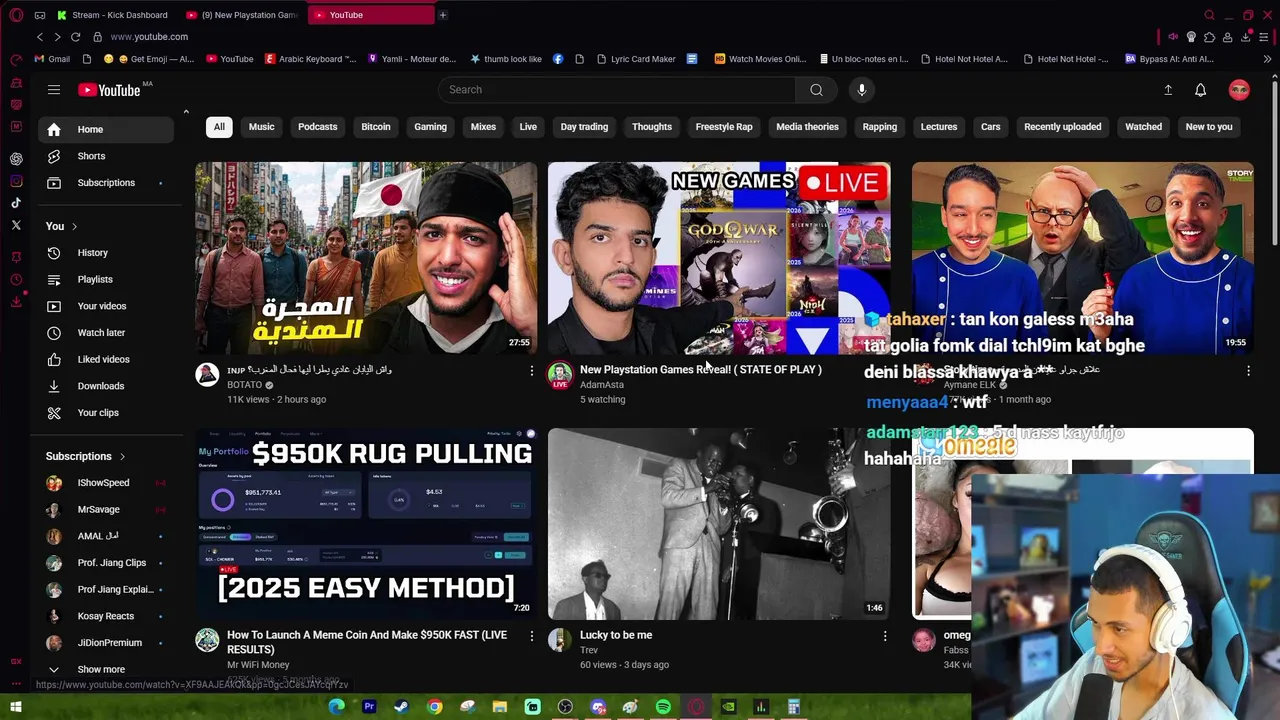Screen dimensions: 1280x720
Task: Open the Lyric Card Maker bookmark
Action: coord(635,59)
